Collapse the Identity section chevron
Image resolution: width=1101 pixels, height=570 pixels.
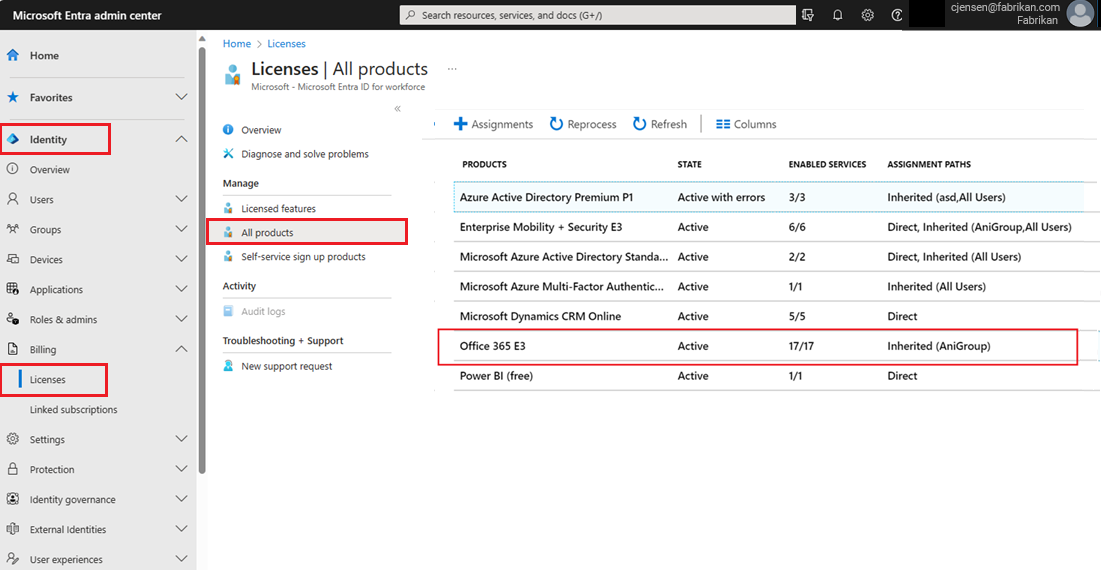coord(181,139)
